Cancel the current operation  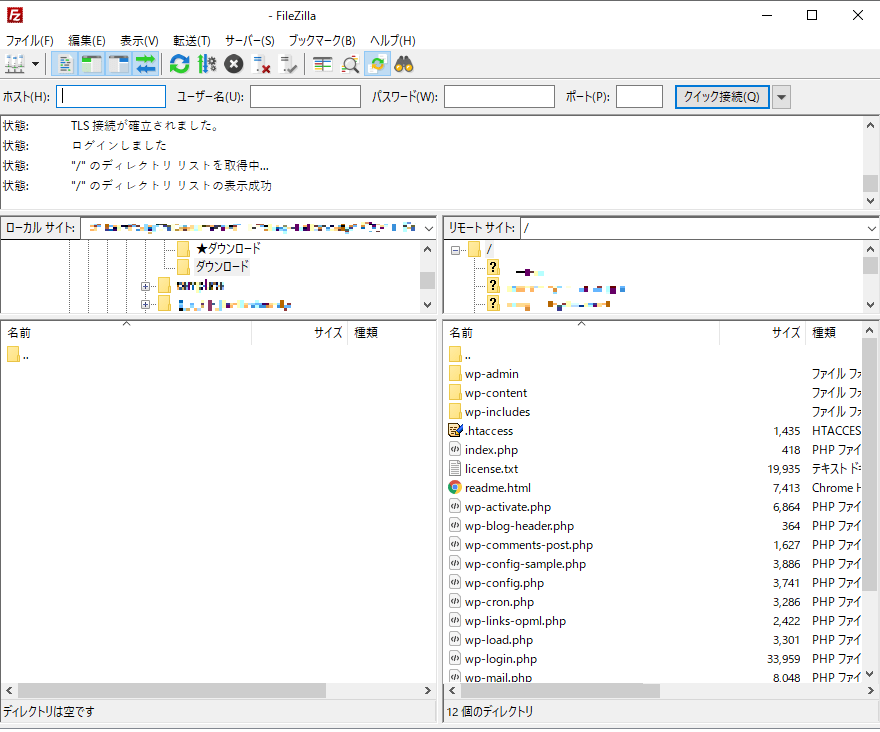tap(234, 64)
